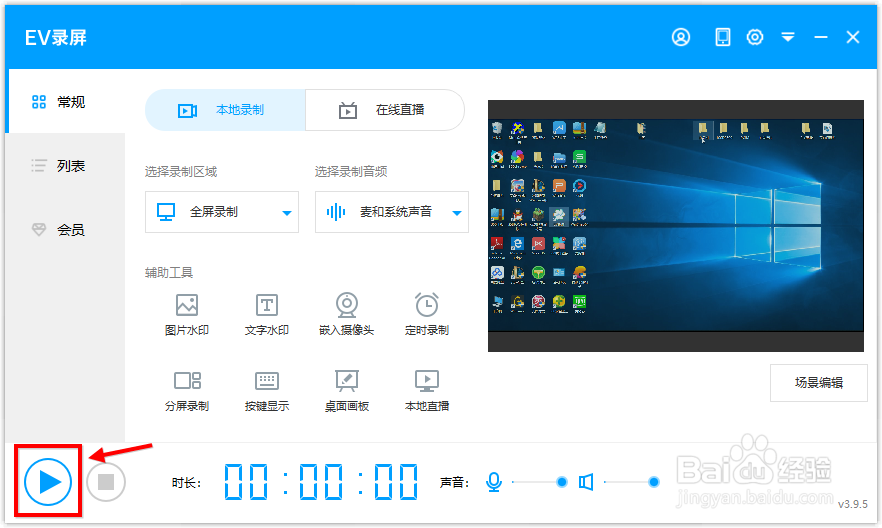The image size is (882, 528).
Task: Open the title bar dropdown menu icon
Action: (x=788, y=38)
